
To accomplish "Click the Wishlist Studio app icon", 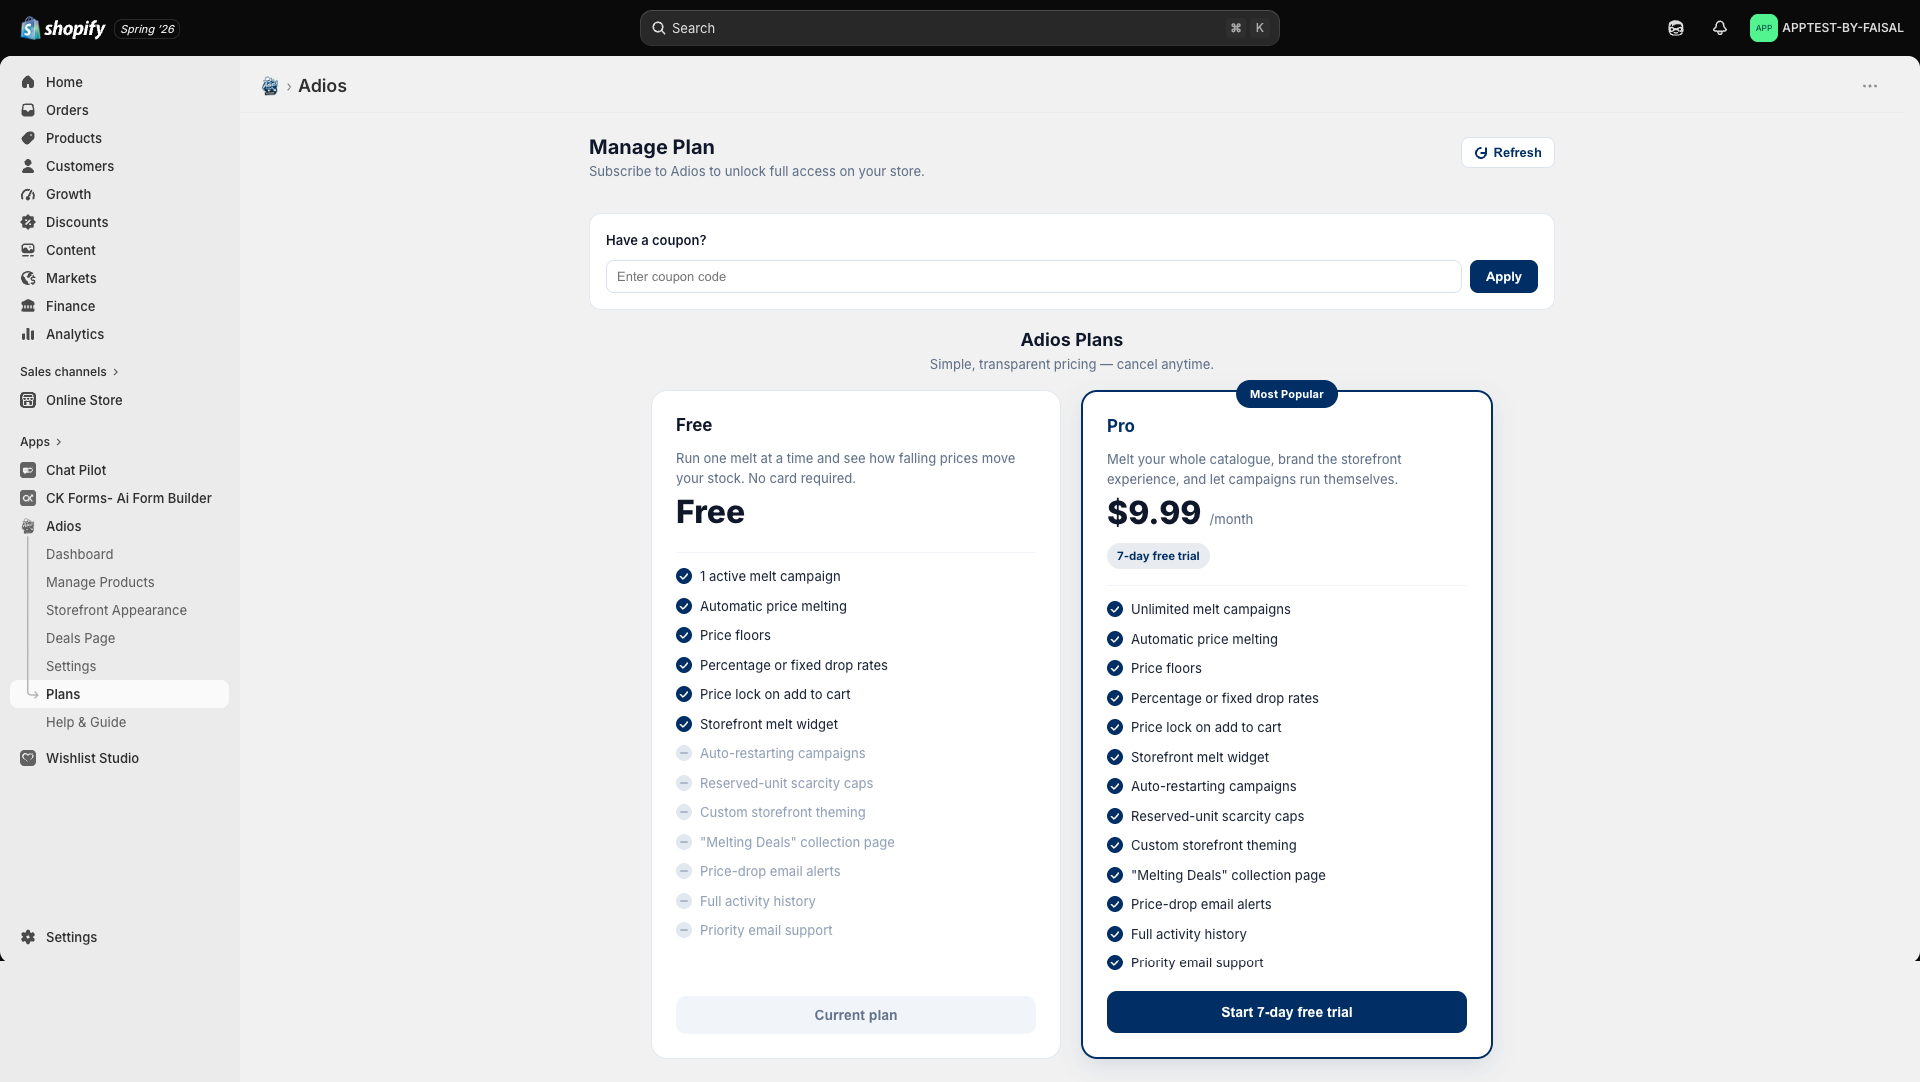I will click(28, 758).
